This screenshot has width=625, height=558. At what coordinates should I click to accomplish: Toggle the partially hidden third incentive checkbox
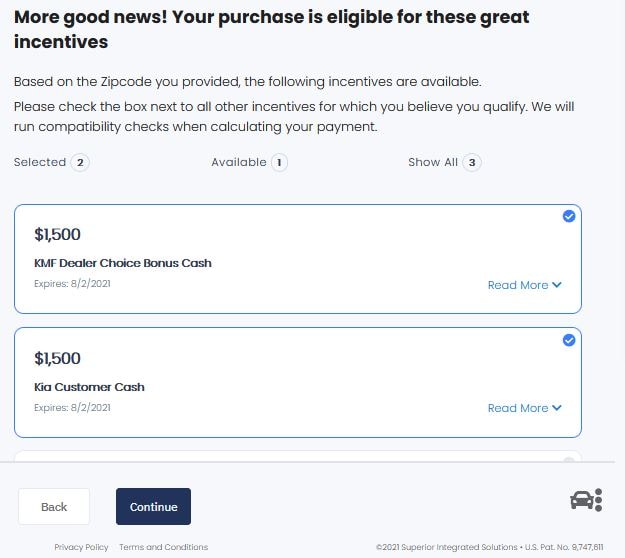point(569,460)
